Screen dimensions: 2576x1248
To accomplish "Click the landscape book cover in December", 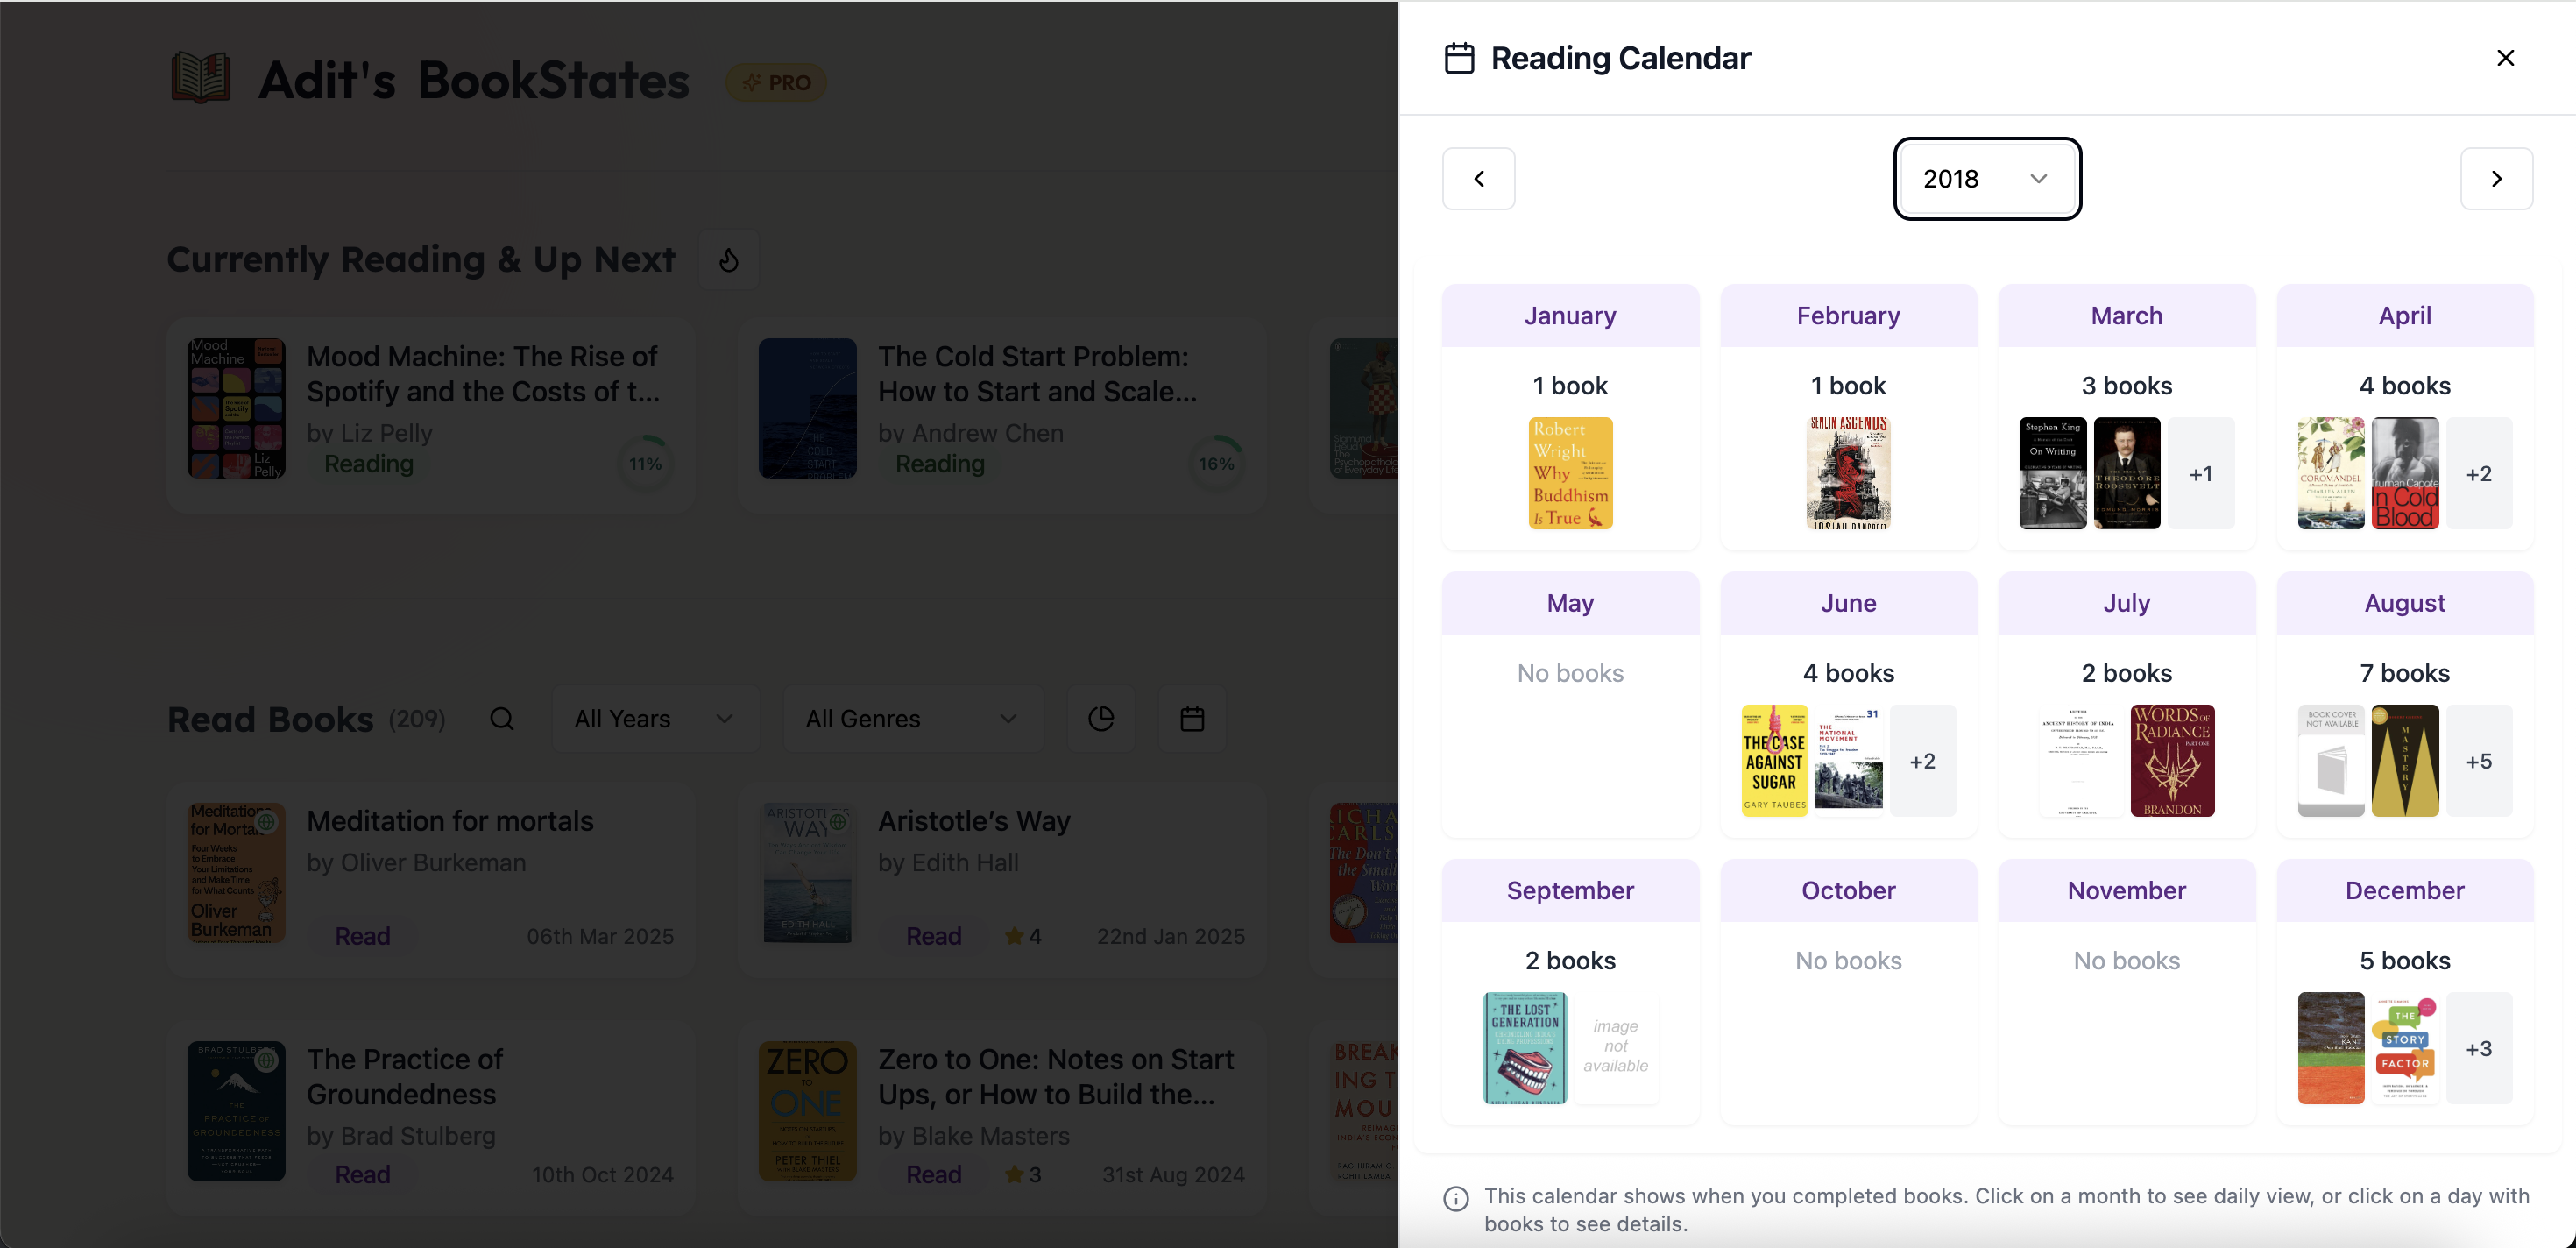I will point(2331,1048).
